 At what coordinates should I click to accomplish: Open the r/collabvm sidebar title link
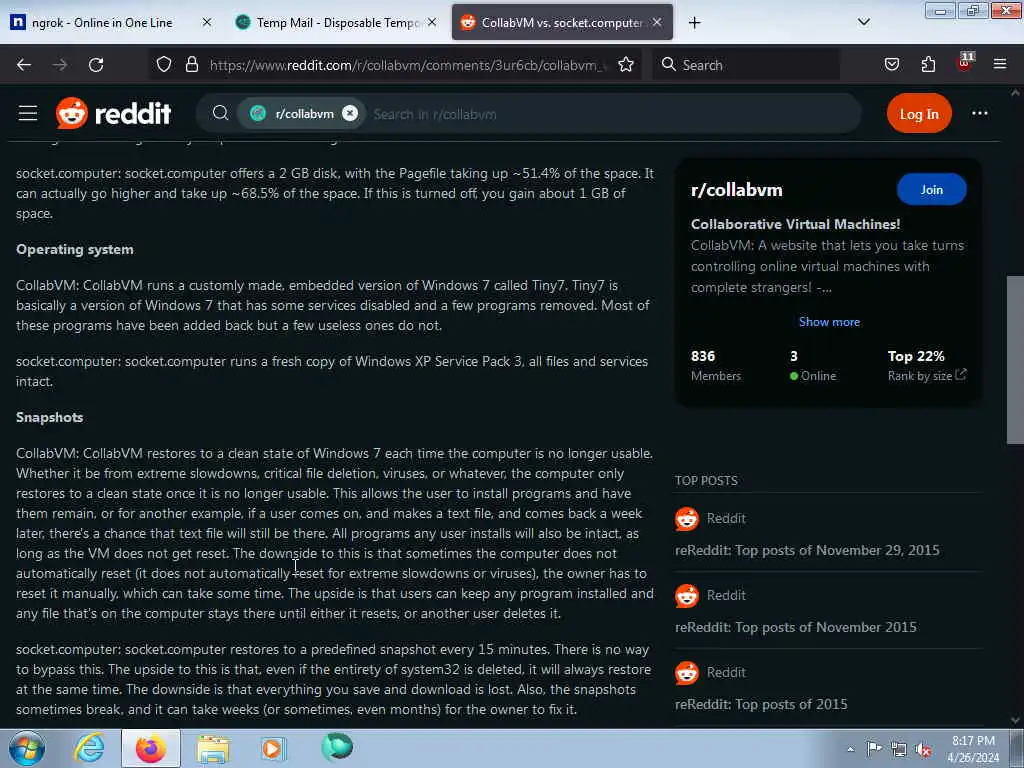[x=736, y=190]
